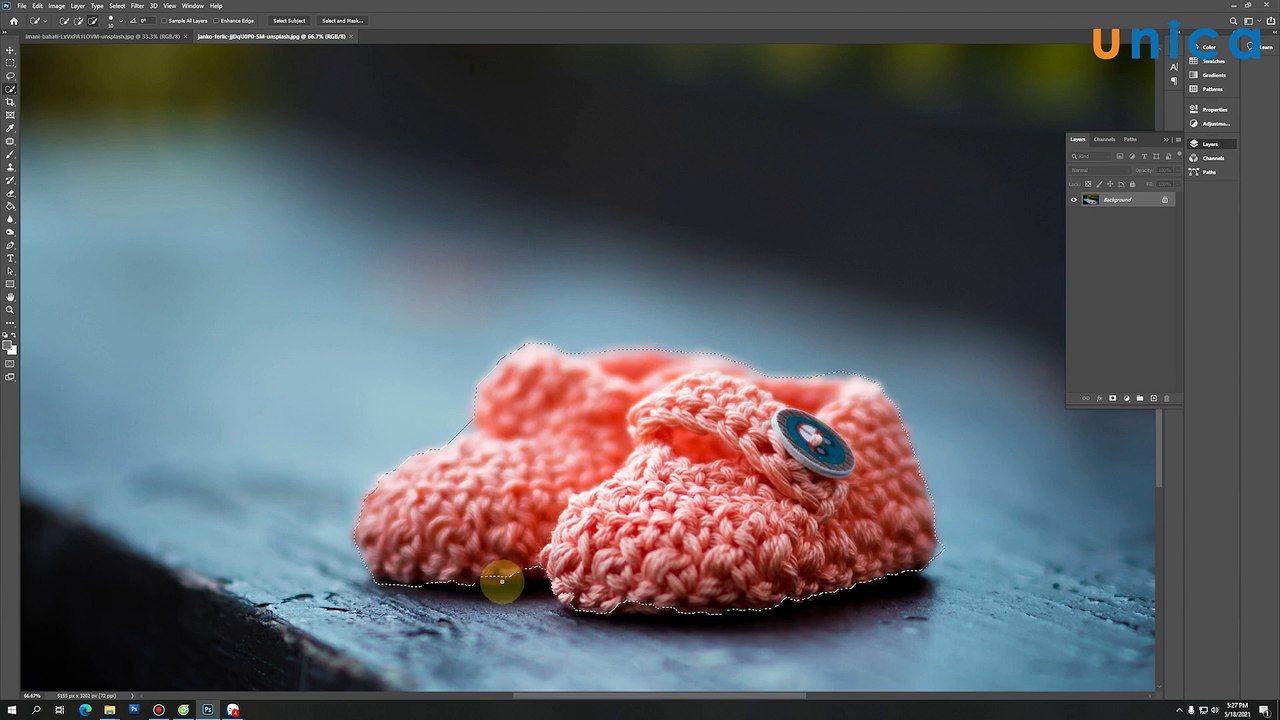This screenshot has height=720, width=1280.
Task: Select the Paint Bucket tool
Action: (x=11, y=206)
